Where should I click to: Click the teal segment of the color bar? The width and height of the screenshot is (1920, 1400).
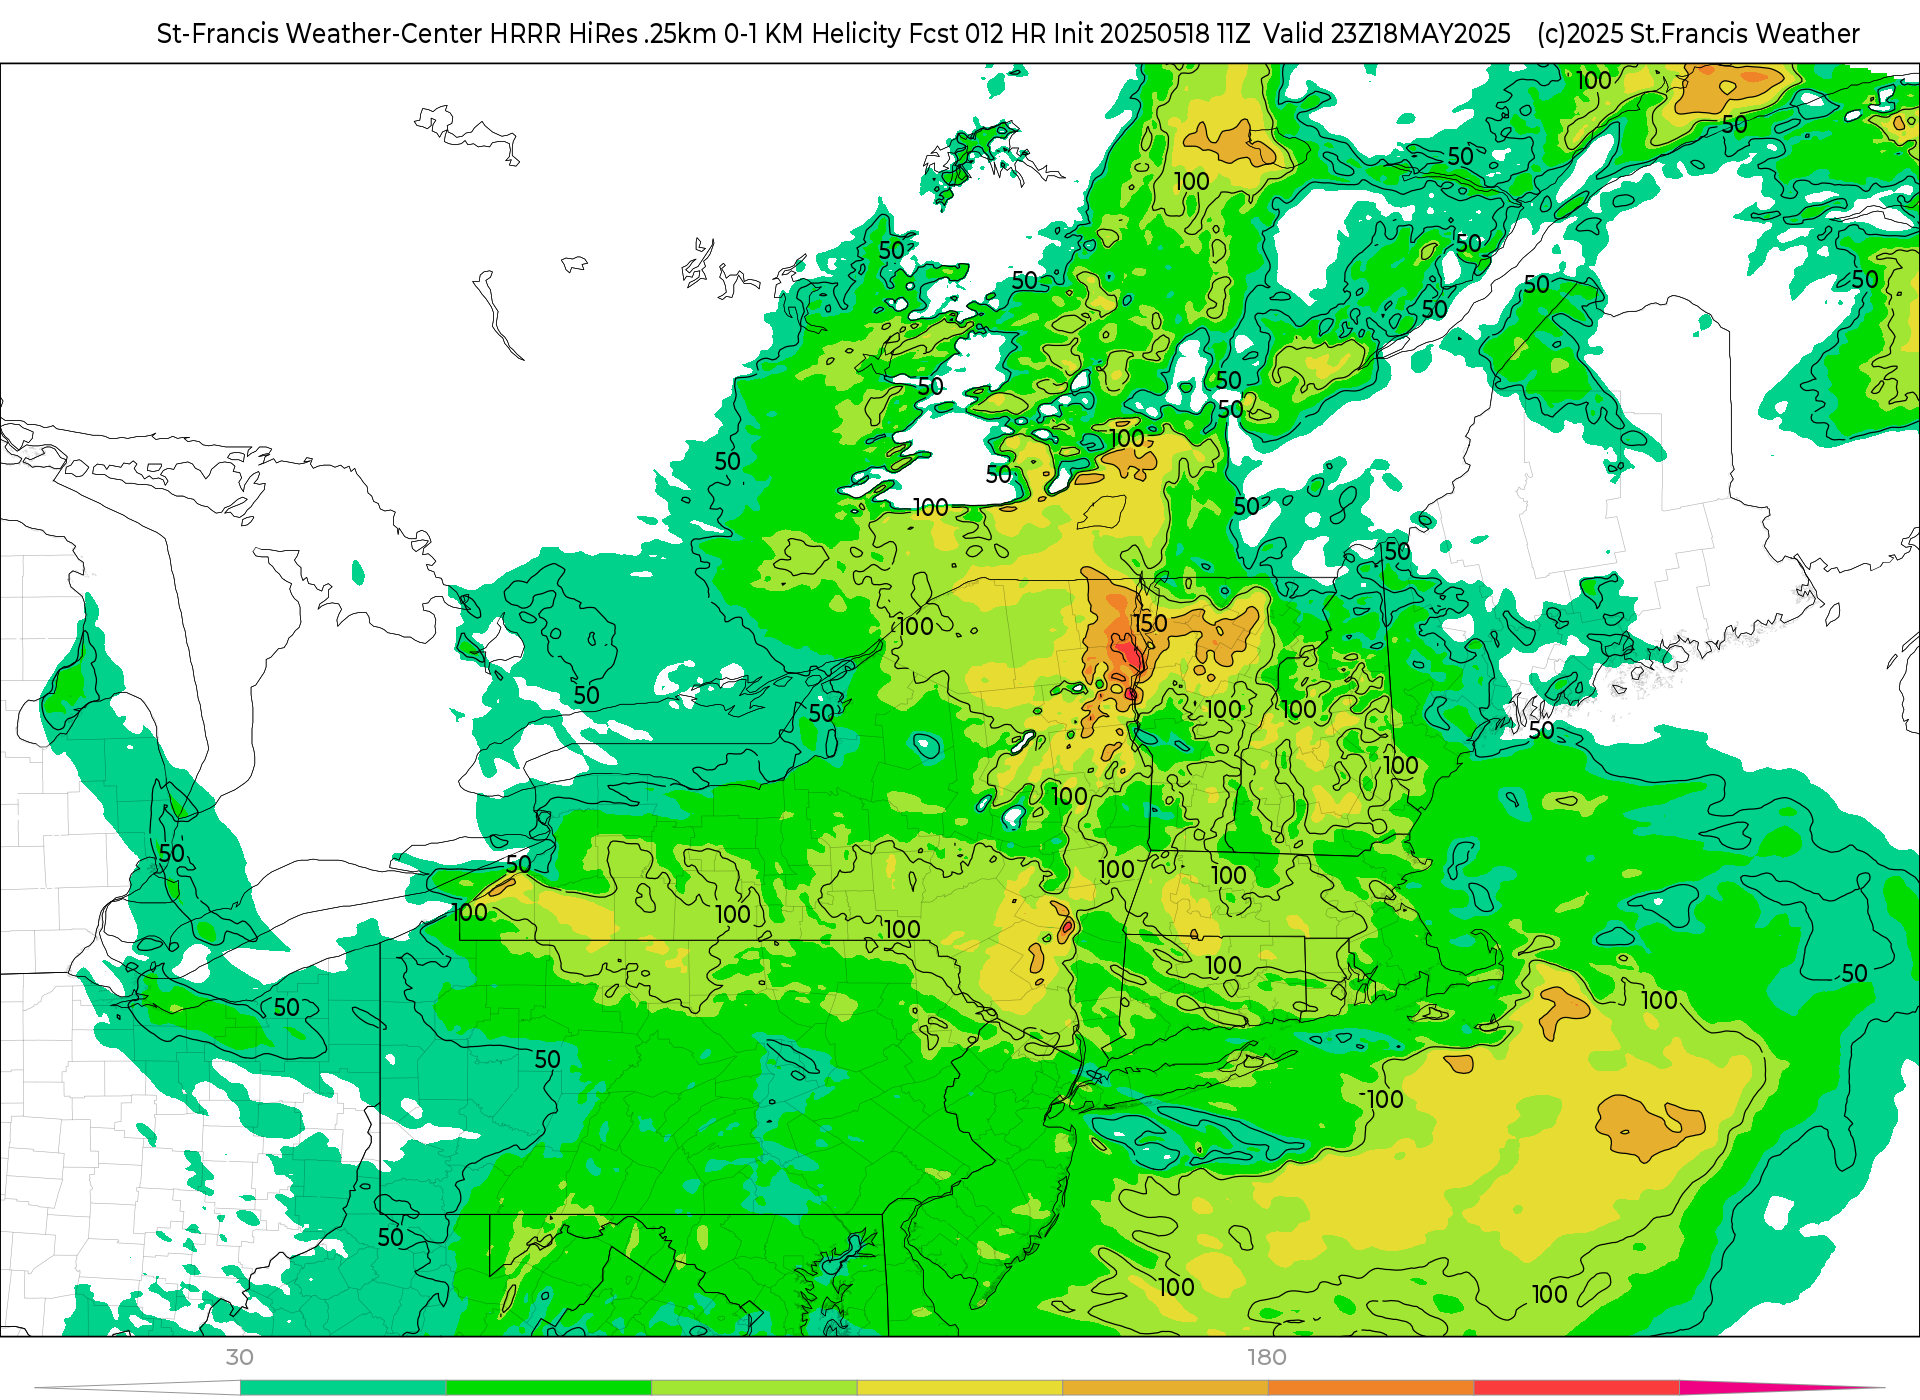(343, 1388)
